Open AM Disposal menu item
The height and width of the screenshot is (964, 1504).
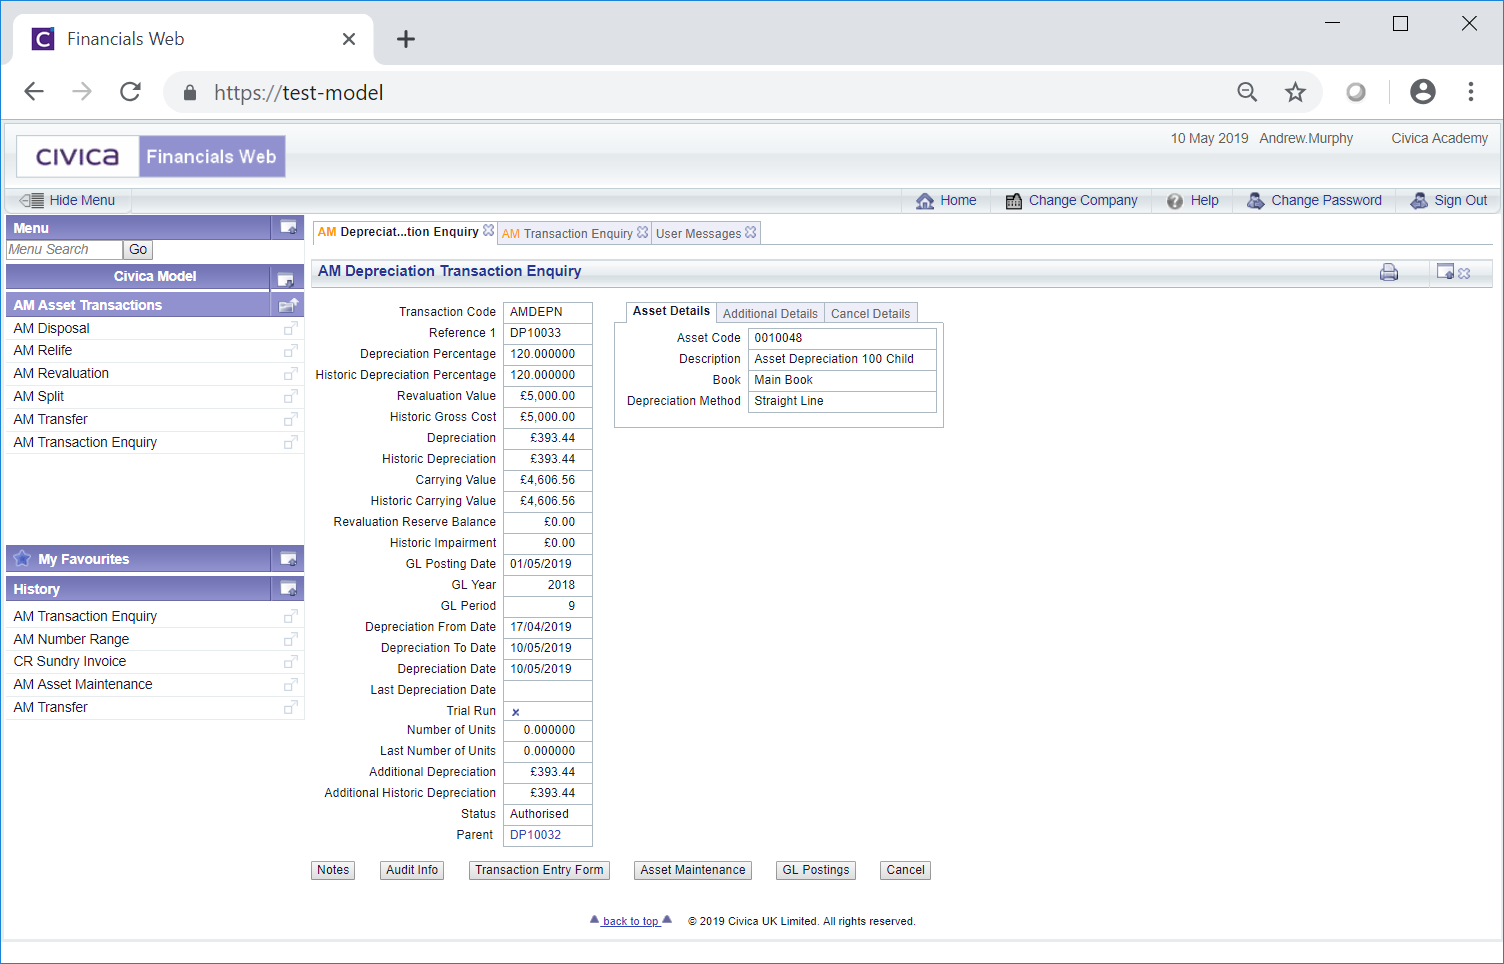pyautogui.click(x=51, y=328)
